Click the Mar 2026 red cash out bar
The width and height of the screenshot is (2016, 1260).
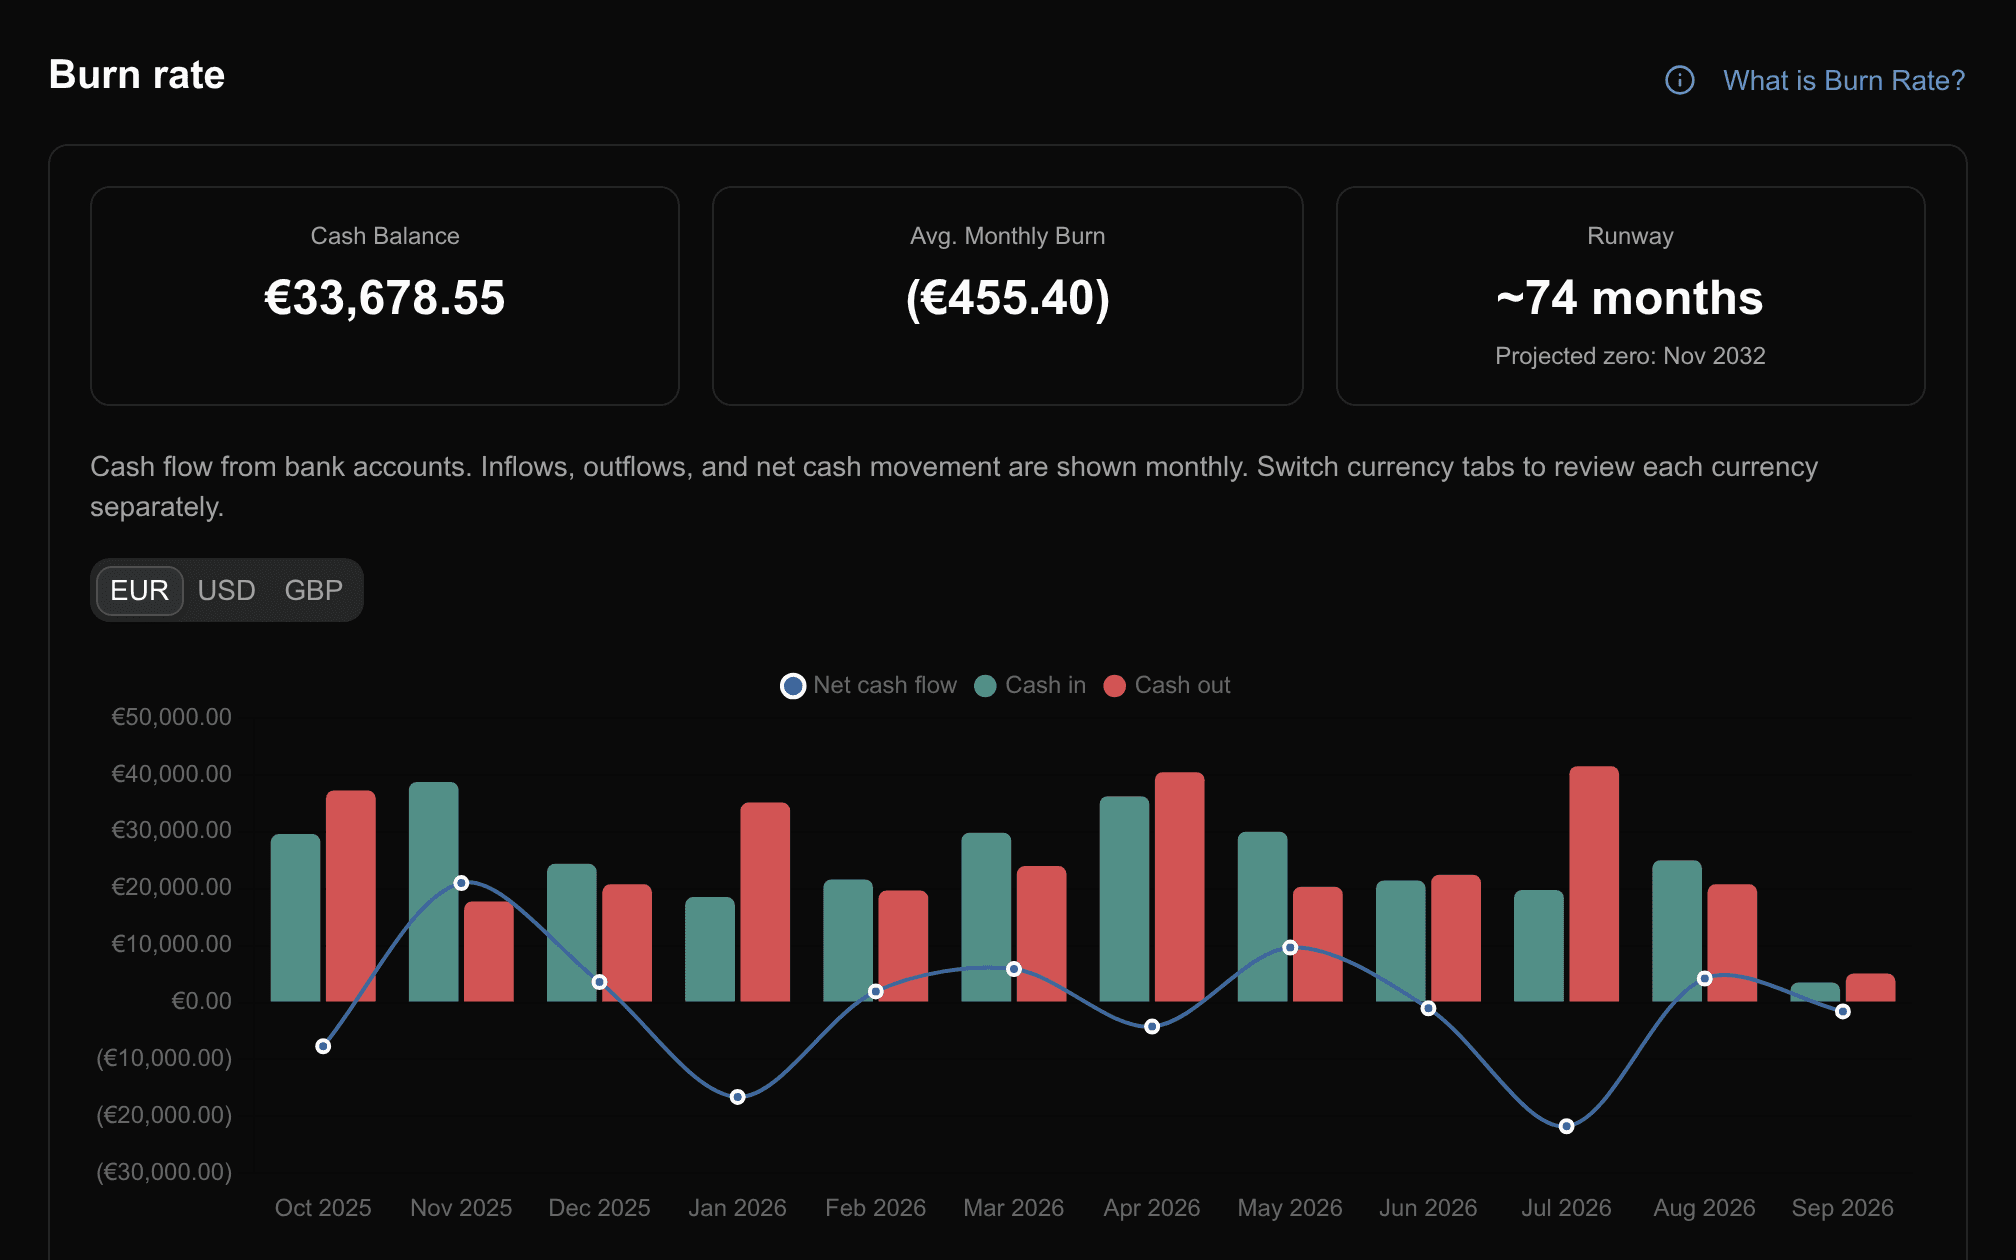tap(1041, 934)
